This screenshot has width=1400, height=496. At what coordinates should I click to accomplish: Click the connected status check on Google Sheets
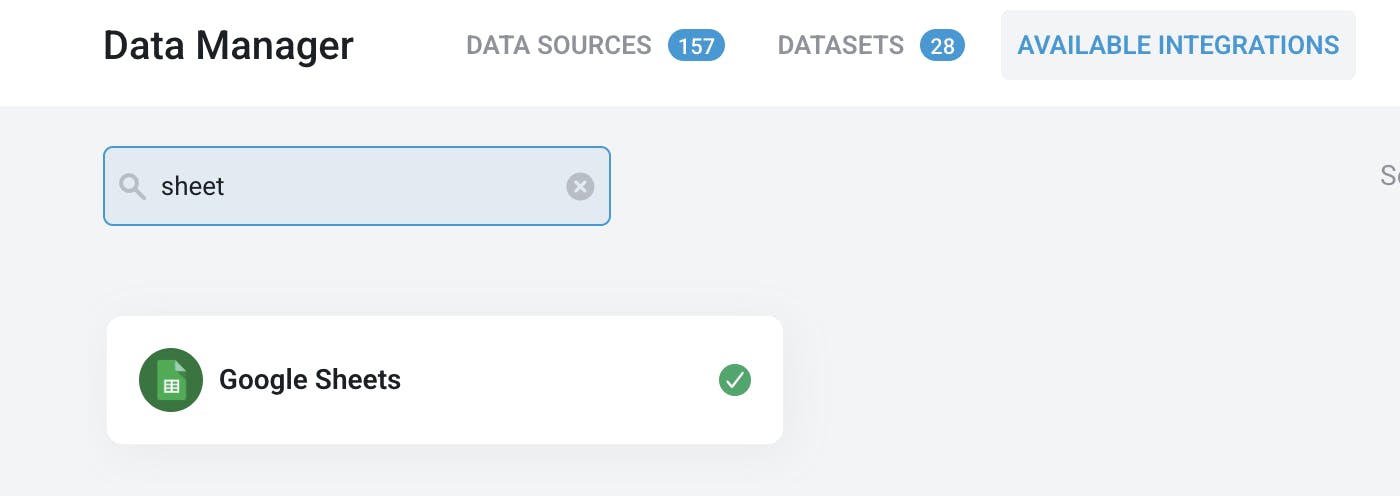click(x=735, y=380)
